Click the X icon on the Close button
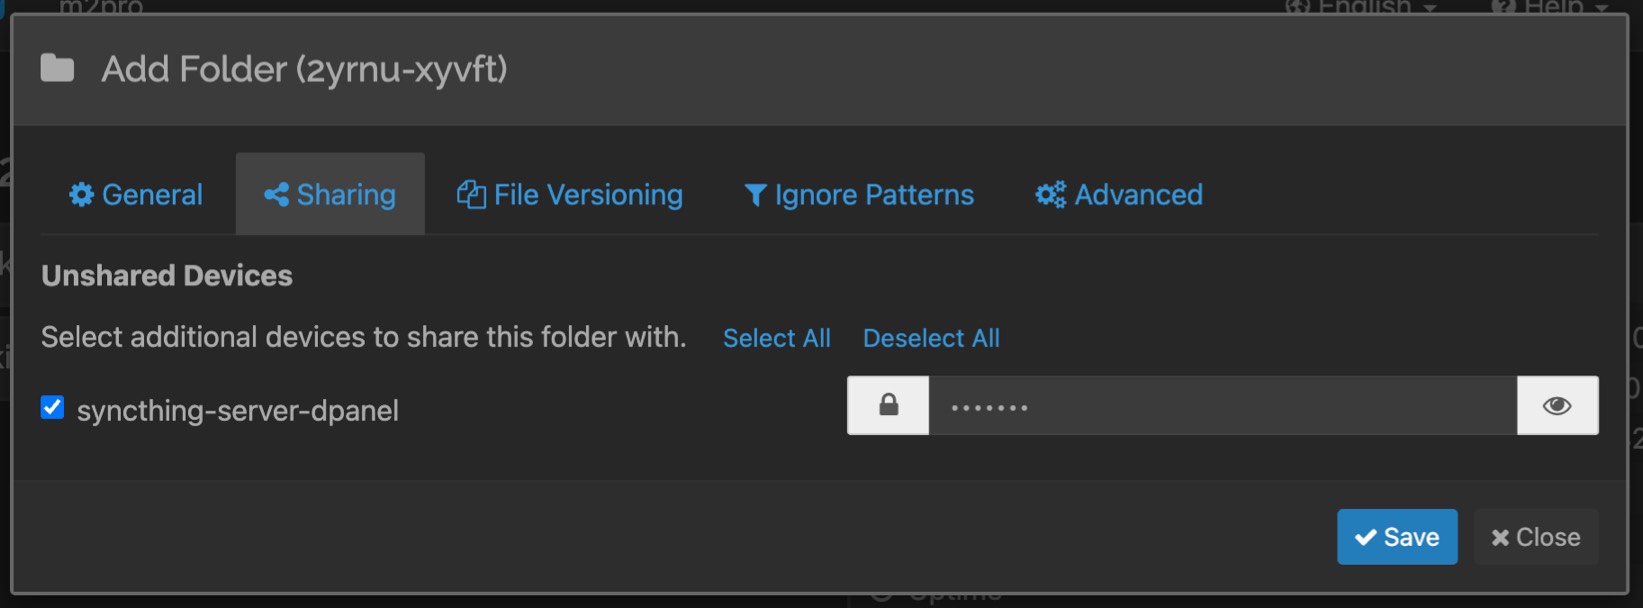 [1500, 538]
